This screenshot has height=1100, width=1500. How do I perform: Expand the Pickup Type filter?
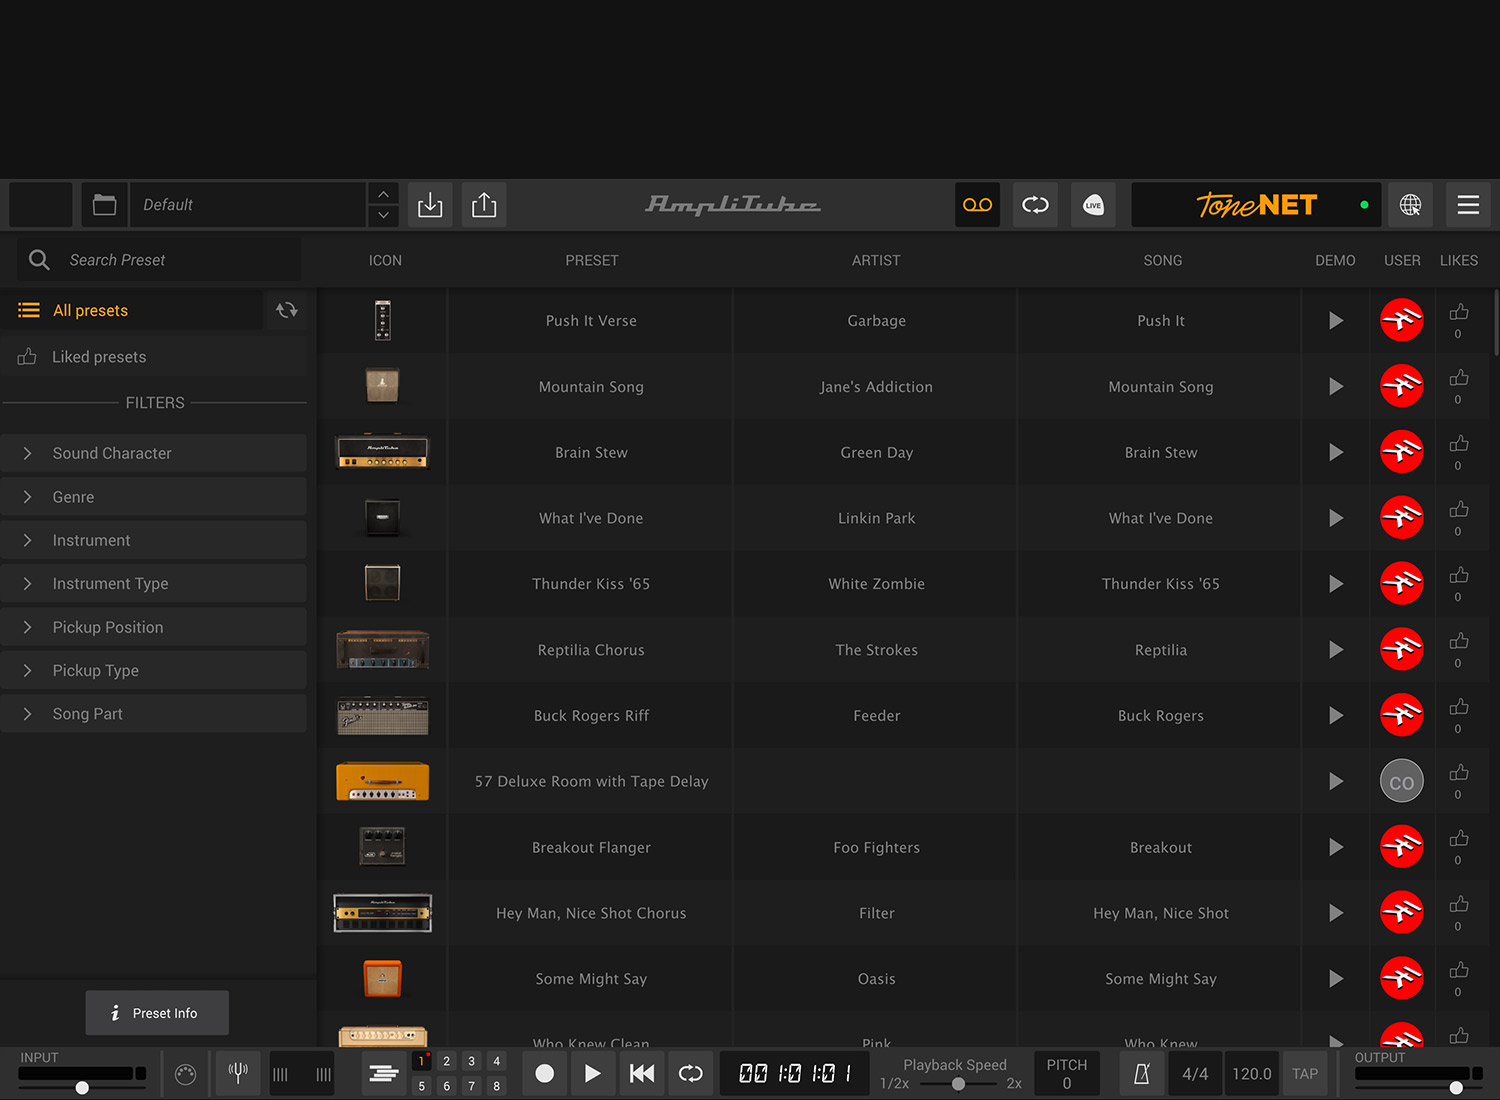click(x=154, y=670)
